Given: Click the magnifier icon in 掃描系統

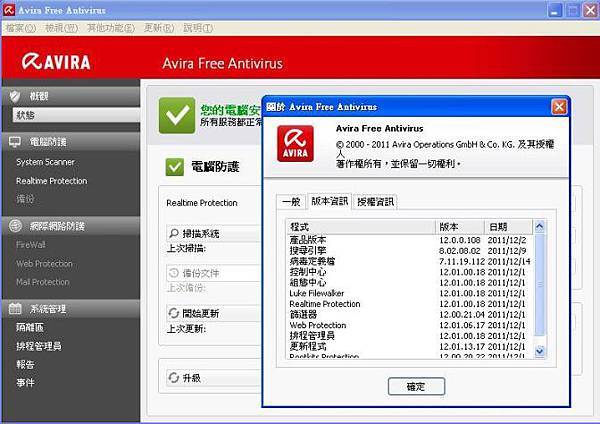Looking at the screenshot, I should click(174, 233).
